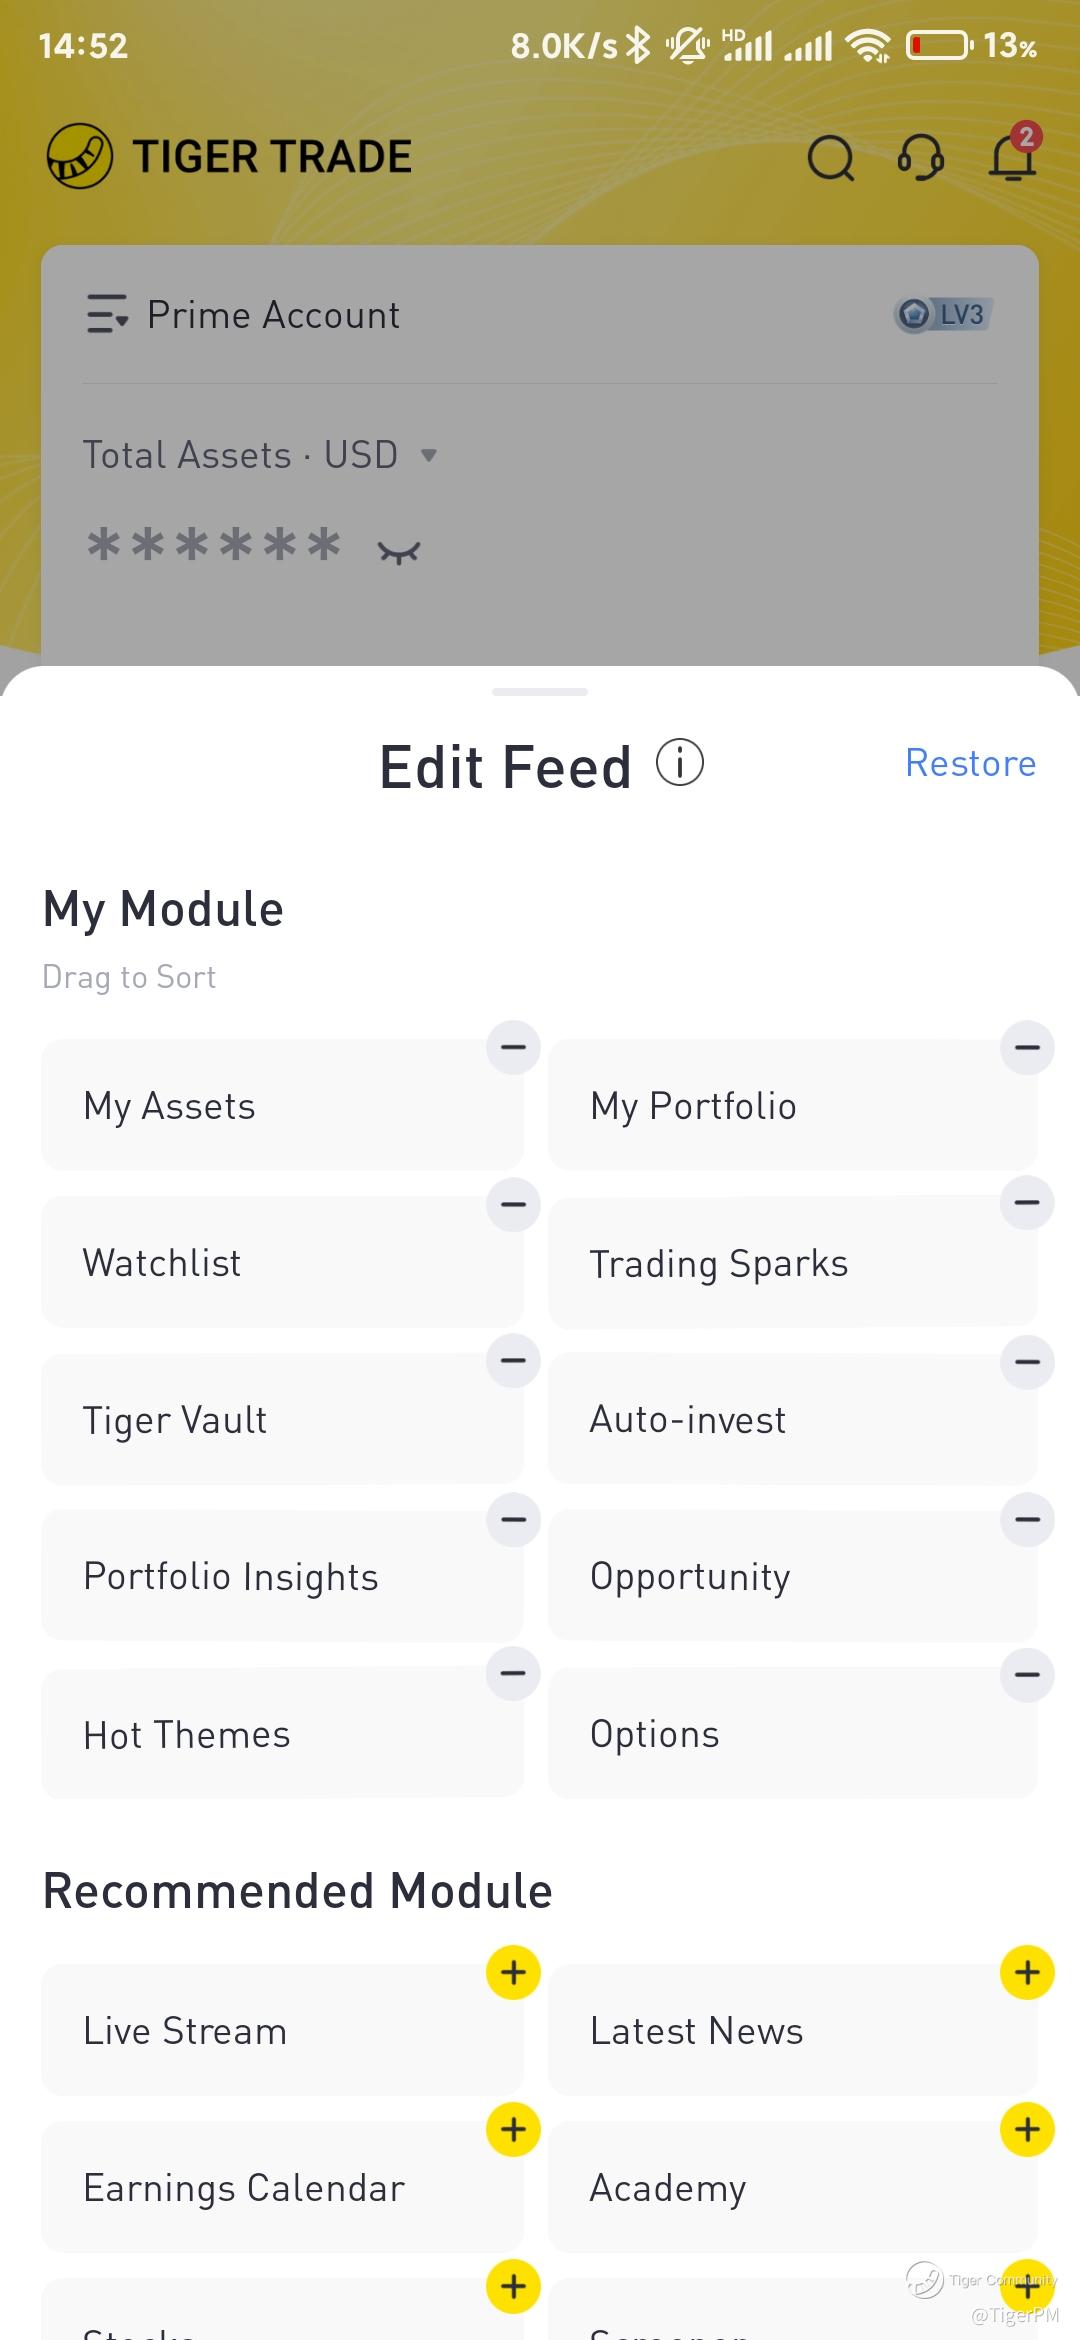The width and height of the screenshot is (1080, 2340).
Task: Remove Tiger Vault module with minus icon
Action: 513,1360
